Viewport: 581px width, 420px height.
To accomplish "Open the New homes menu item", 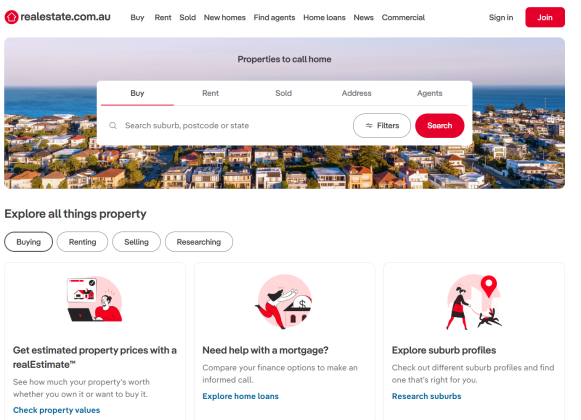I will (x=225, y=17).
